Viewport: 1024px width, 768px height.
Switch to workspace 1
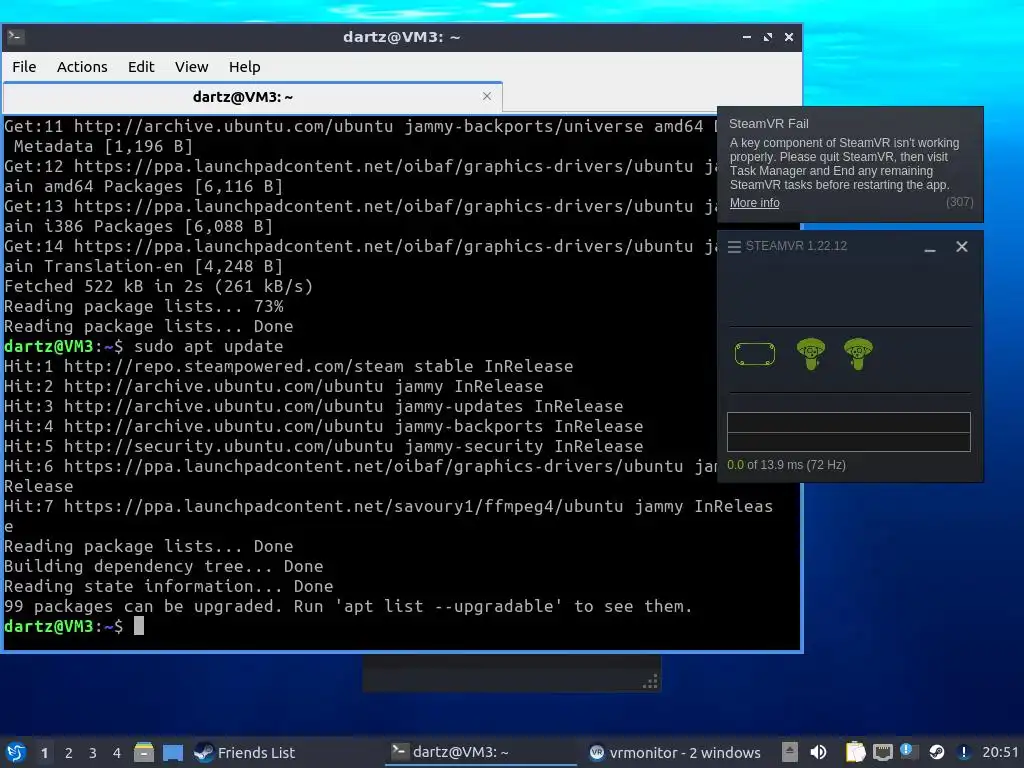click(x=44, y=753)
